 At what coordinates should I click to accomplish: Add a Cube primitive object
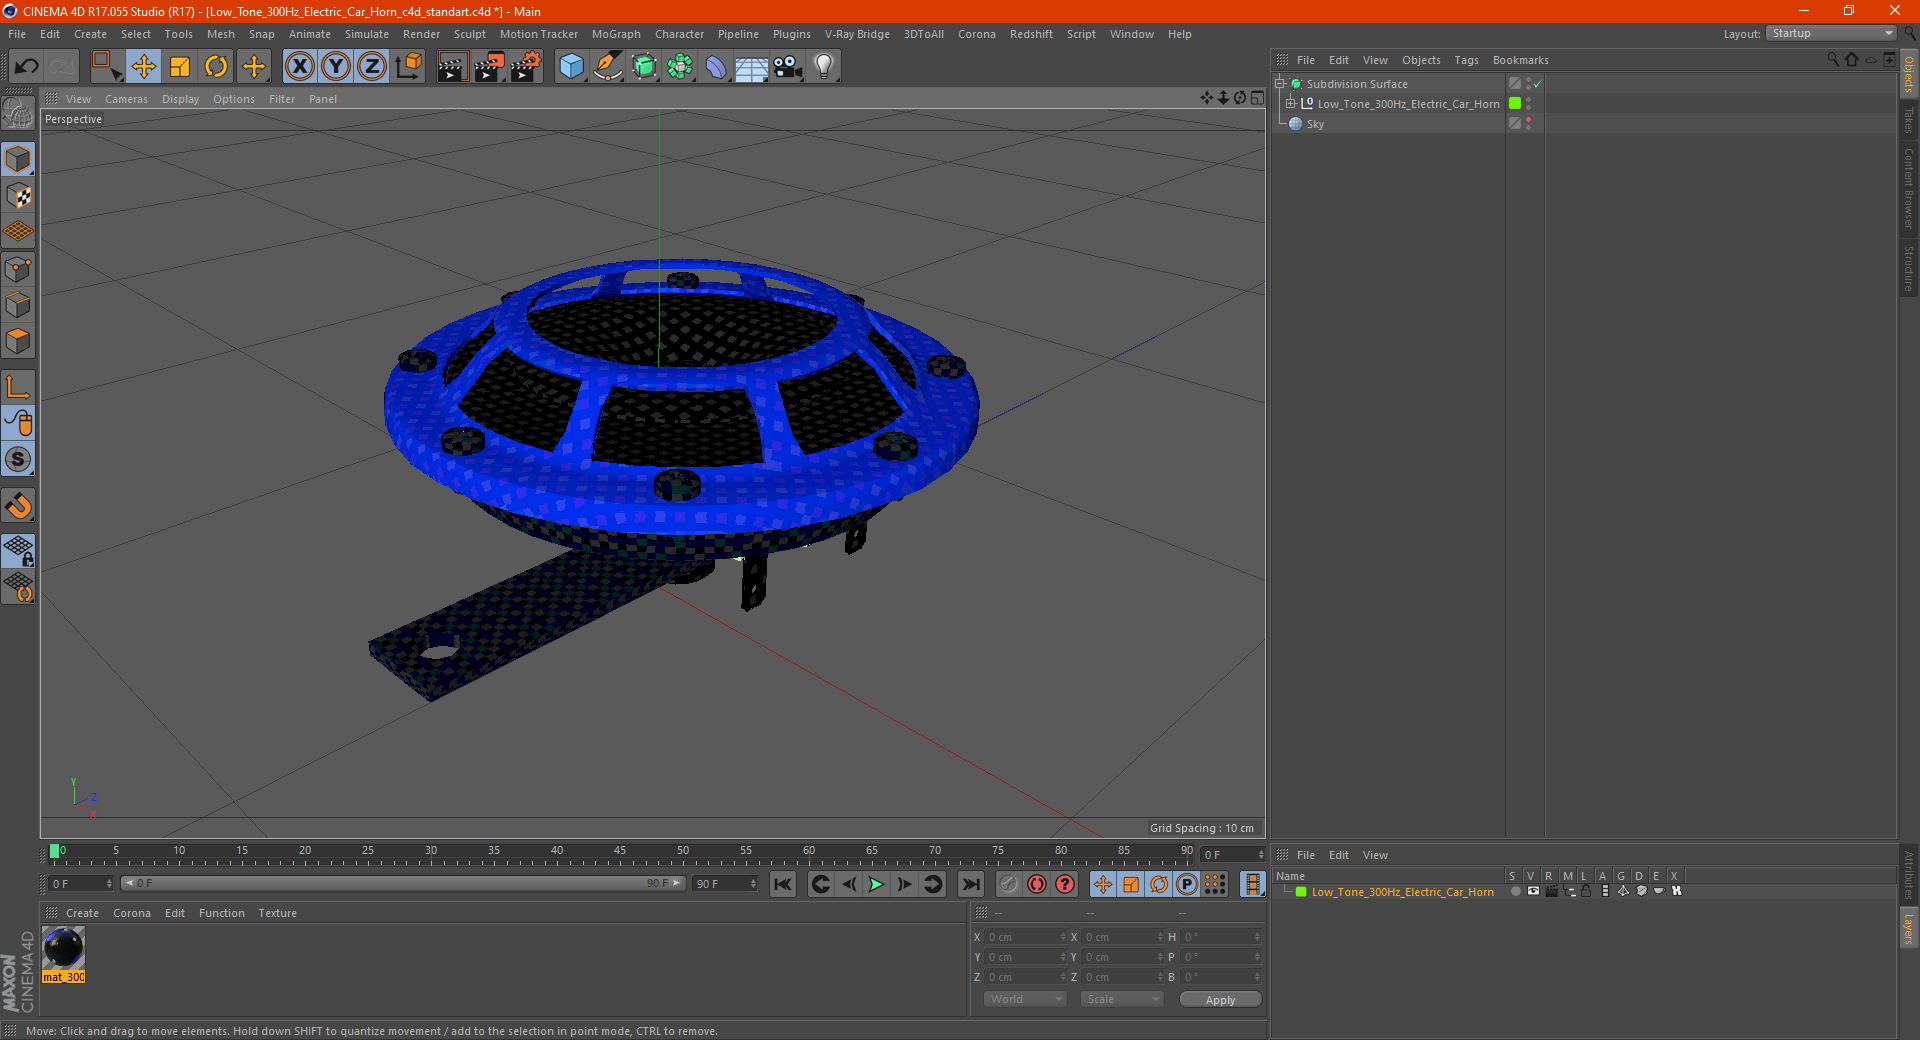(571, 67)
